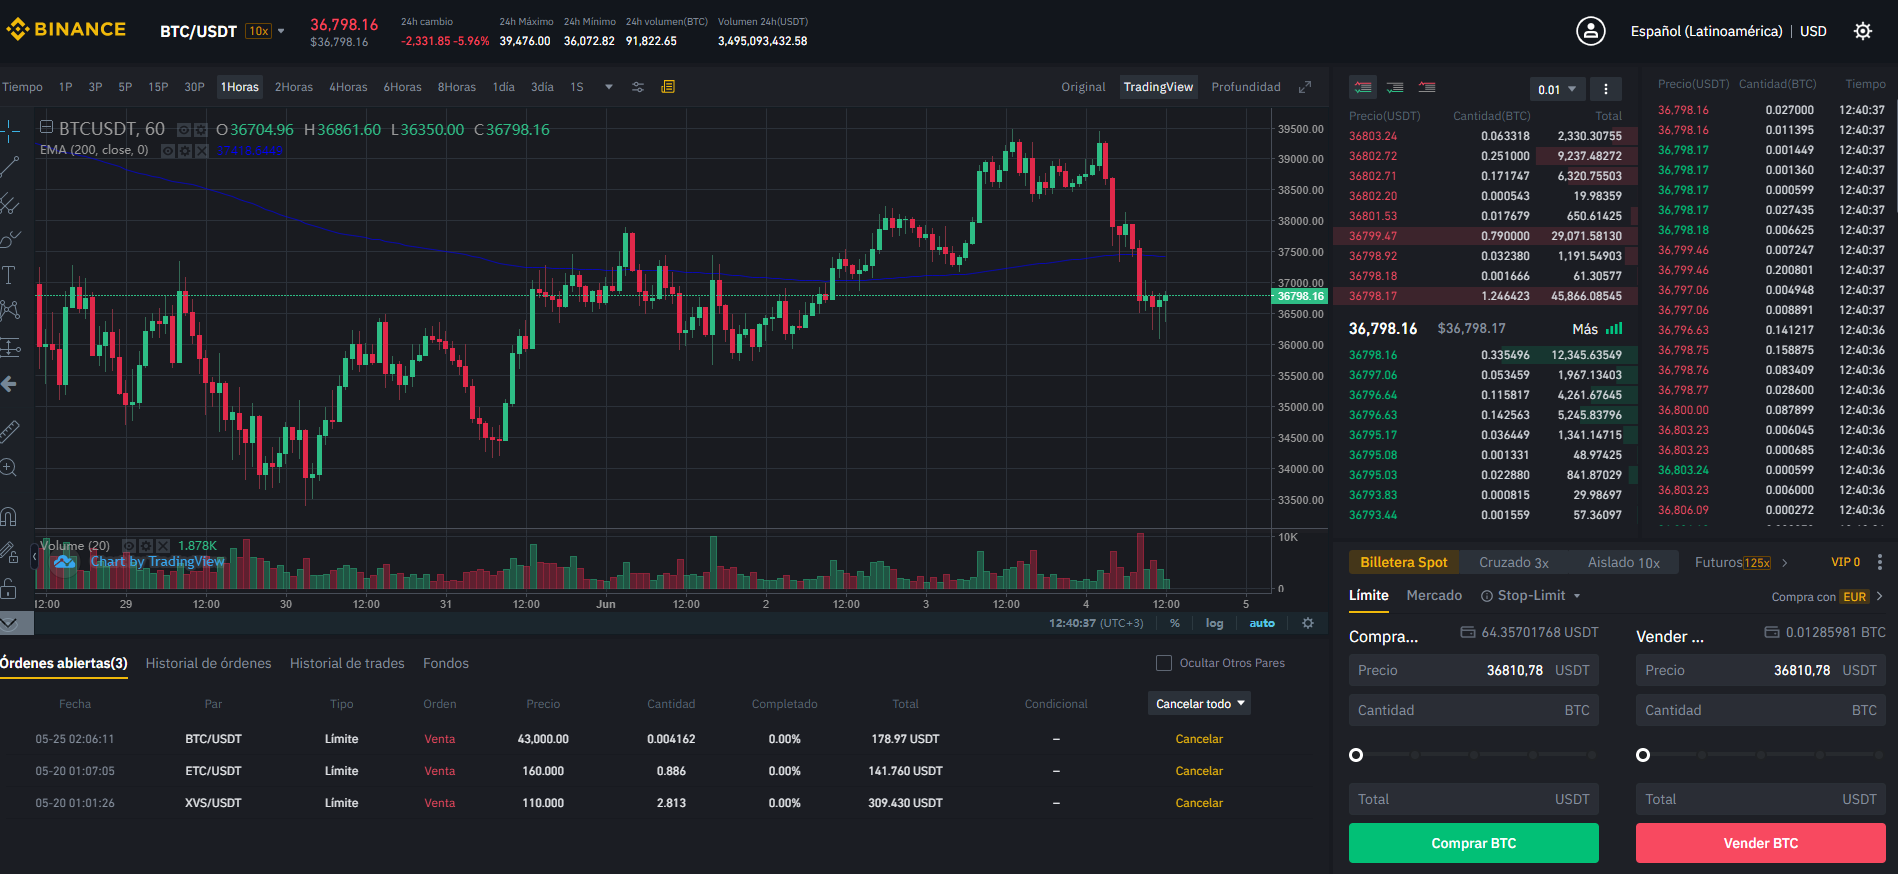Toggle auto scale on chart

[1262, 623]
